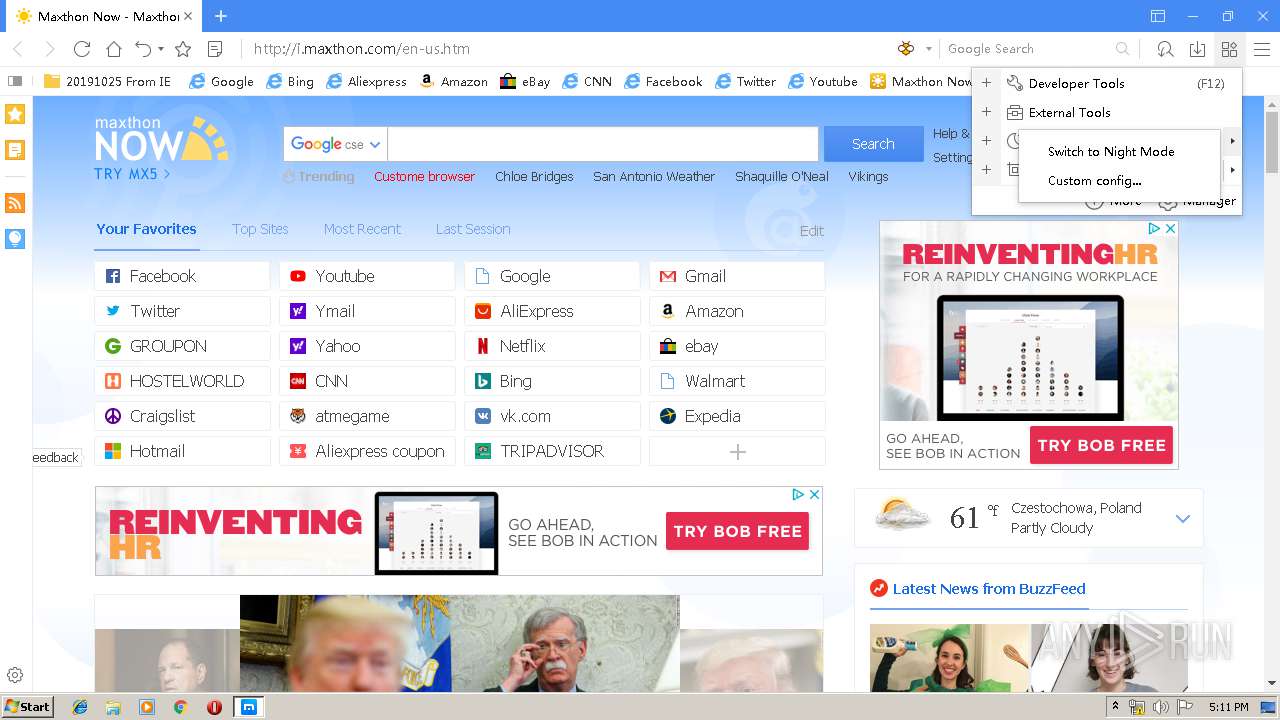The height and width of the screenshot is (720, 1280).
Task: Go to the home page via house icon
Action: click(114, 49)
